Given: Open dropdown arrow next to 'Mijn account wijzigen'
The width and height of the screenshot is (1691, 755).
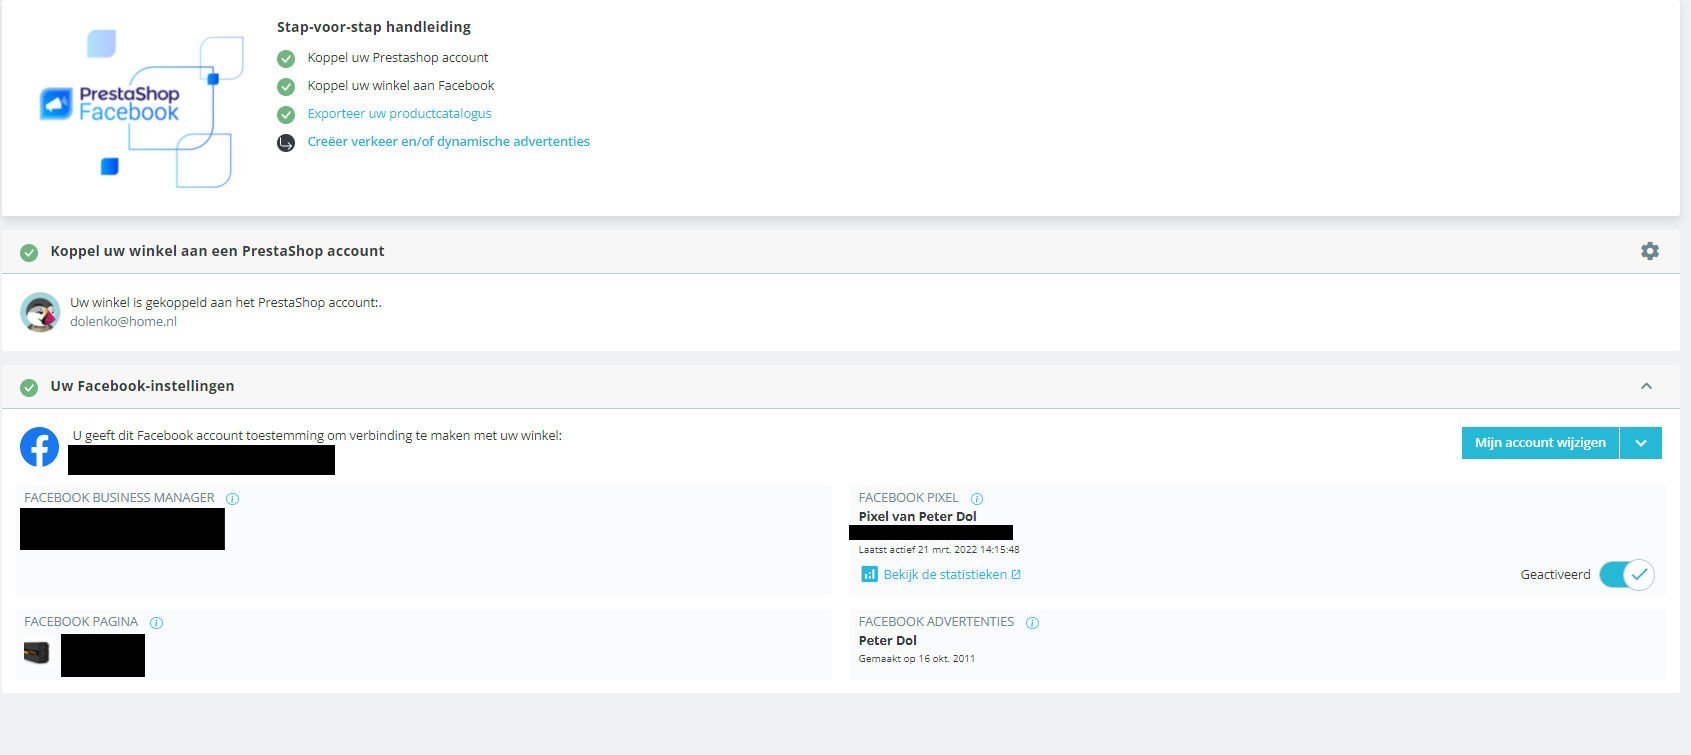Looking at the screenshot, I should (1641, 443).
